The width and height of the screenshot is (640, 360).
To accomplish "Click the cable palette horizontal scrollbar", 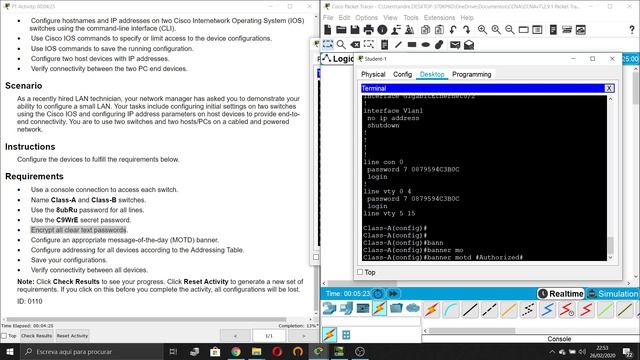I will [471, 331].
